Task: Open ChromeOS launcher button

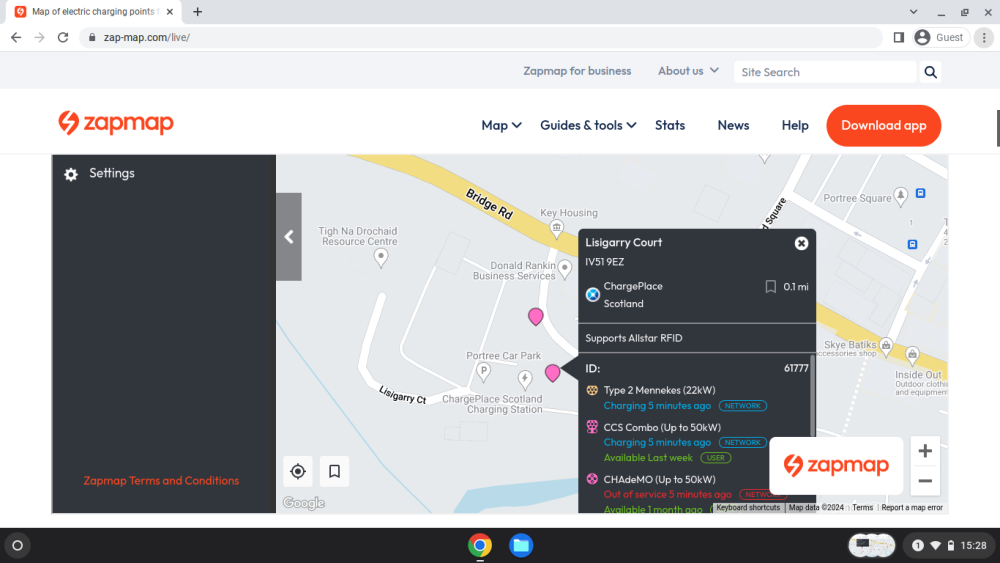Action: point(17,546)
